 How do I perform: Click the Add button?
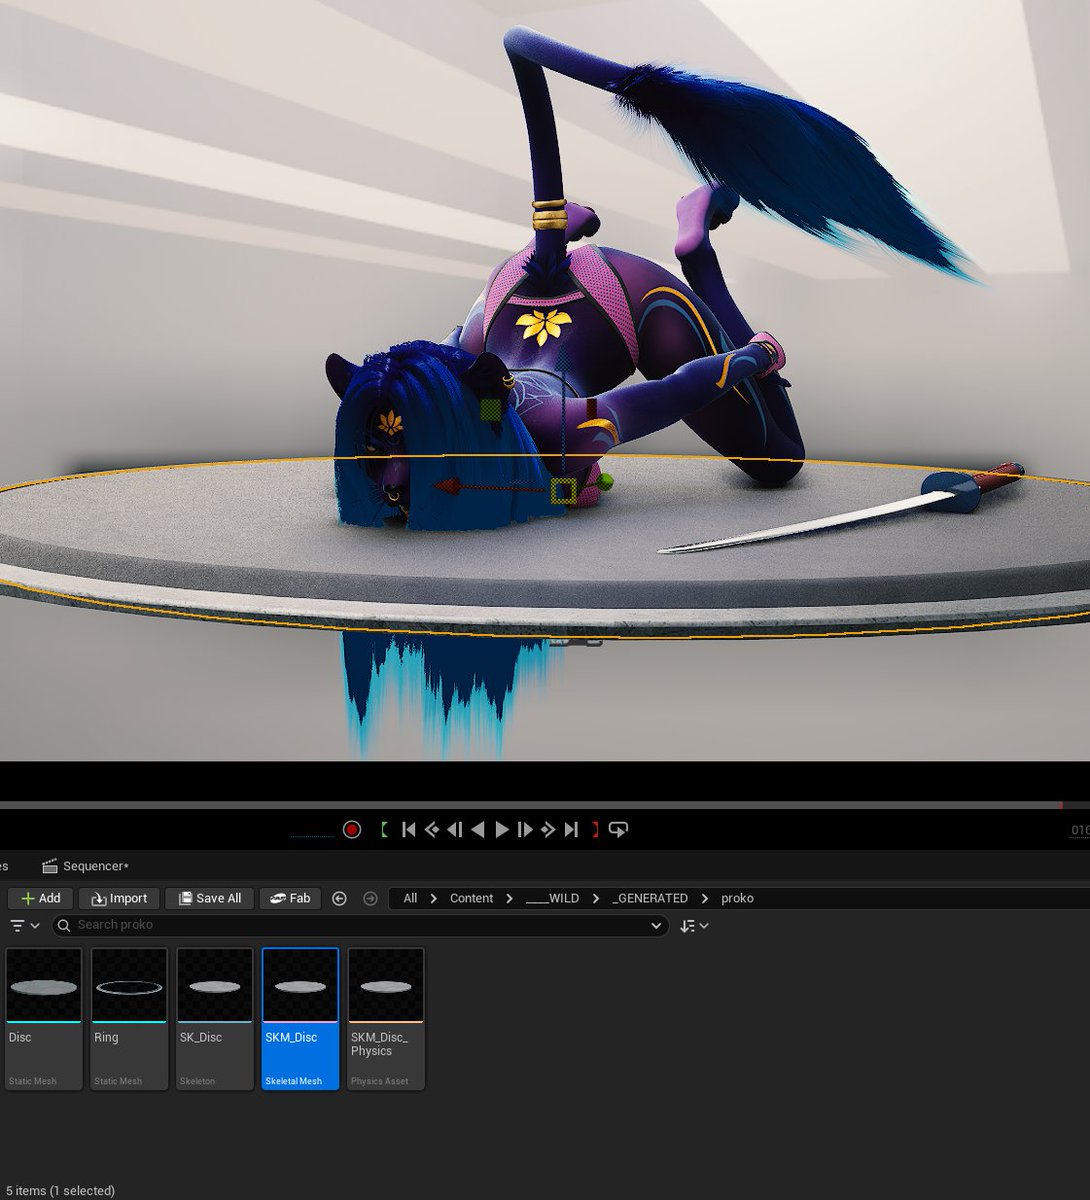[40, 898]
